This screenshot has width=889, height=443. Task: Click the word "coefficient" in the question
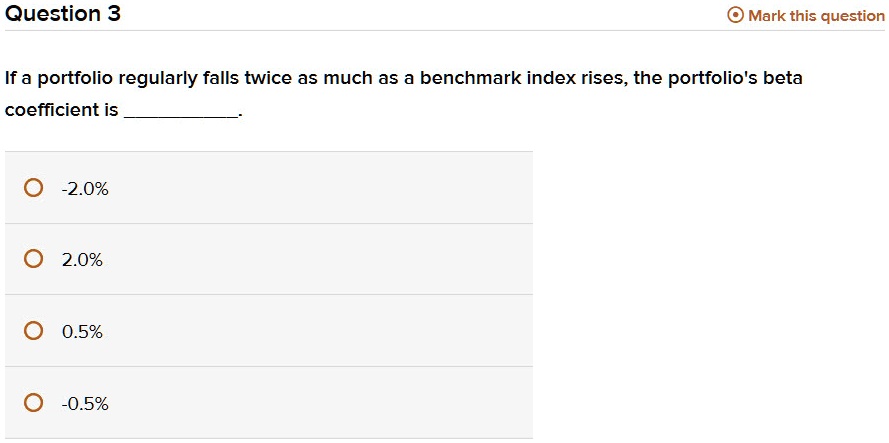(51, 110)
